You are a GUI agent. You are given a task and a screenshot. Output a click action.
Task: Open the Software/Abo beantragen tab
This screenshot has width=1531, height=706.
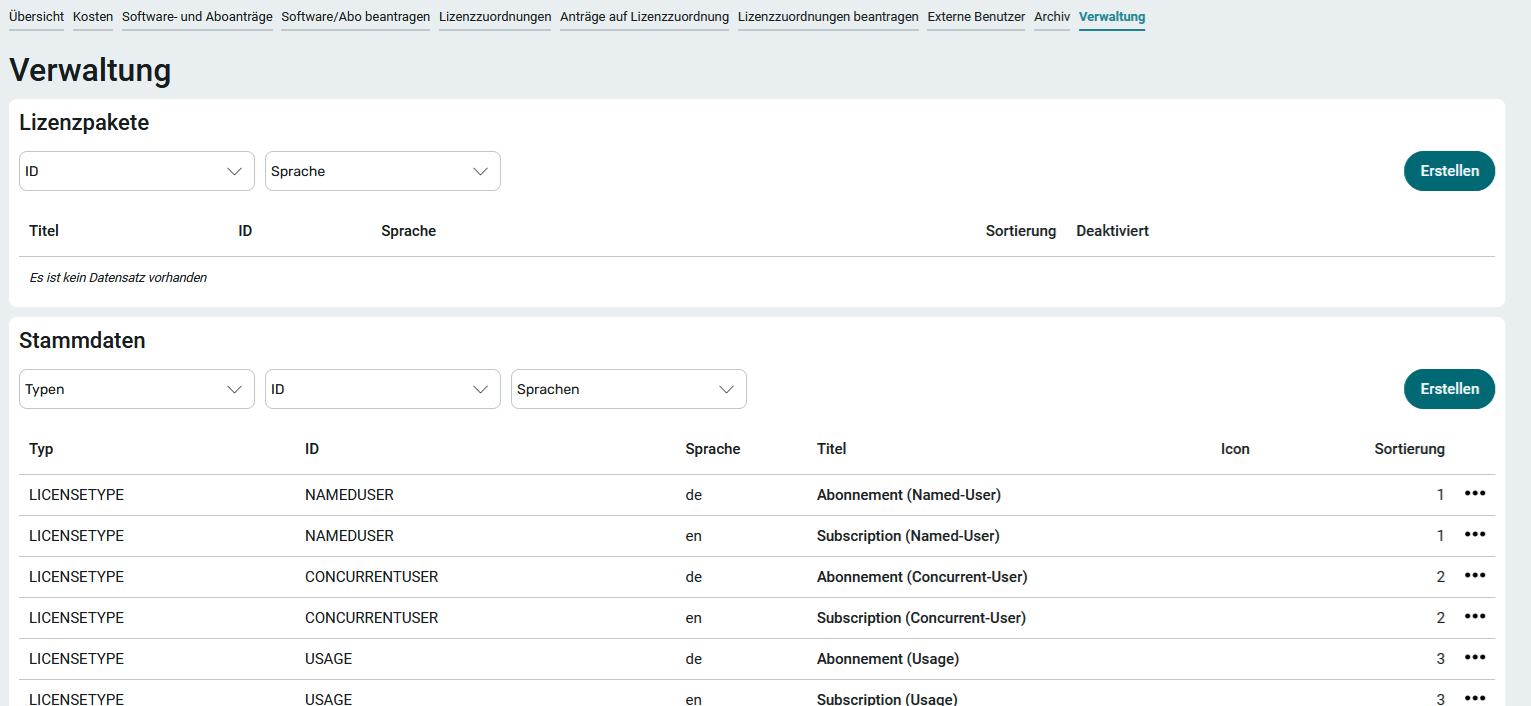(x=355, y=17)
